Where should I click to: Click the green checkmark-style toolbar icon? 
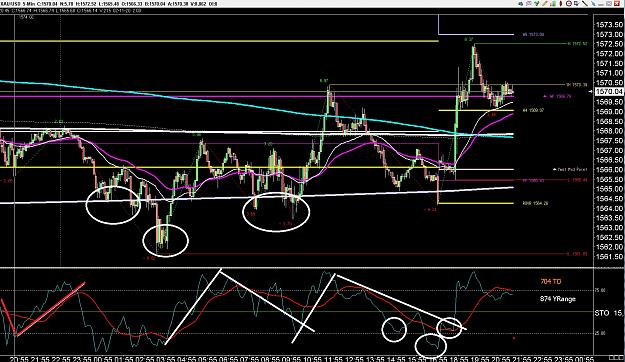tap(537, 4)
